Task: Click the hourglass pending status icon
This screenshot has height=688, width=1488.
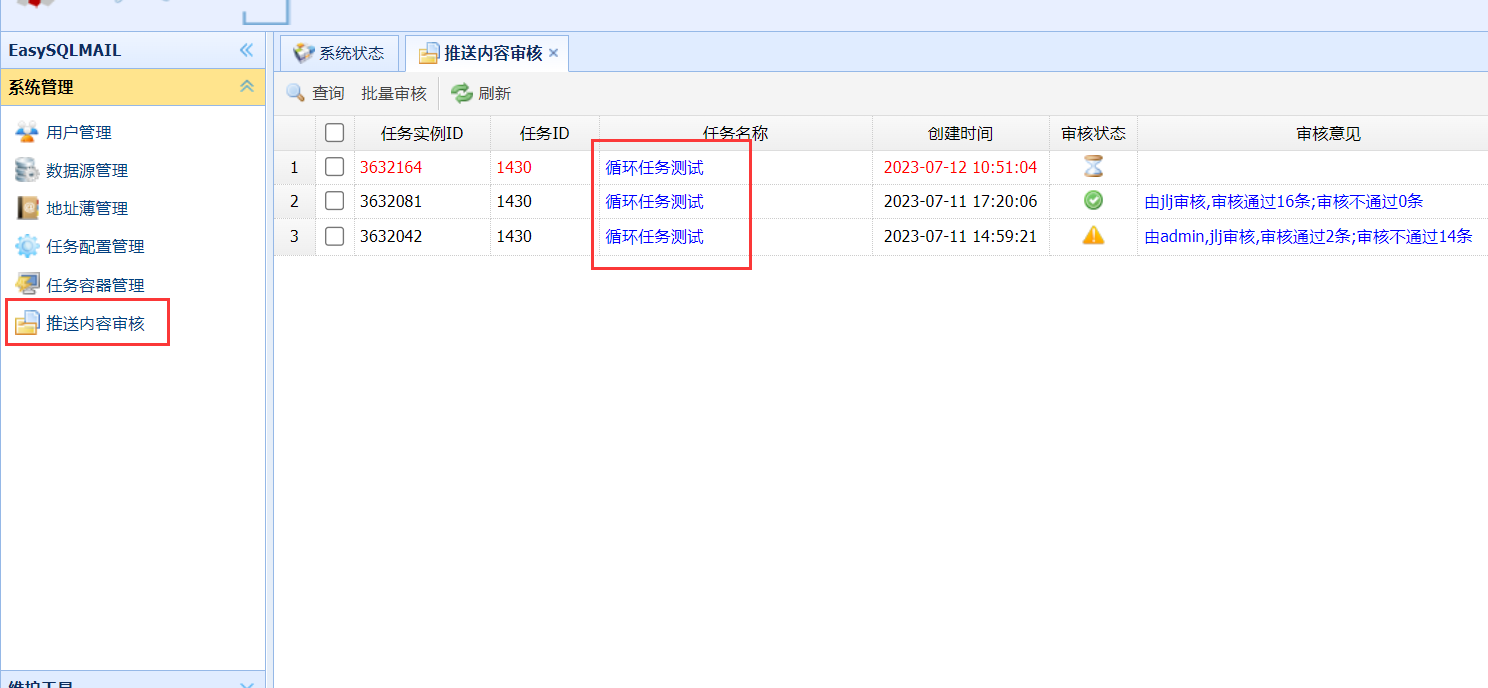Action: (1093, 167)
